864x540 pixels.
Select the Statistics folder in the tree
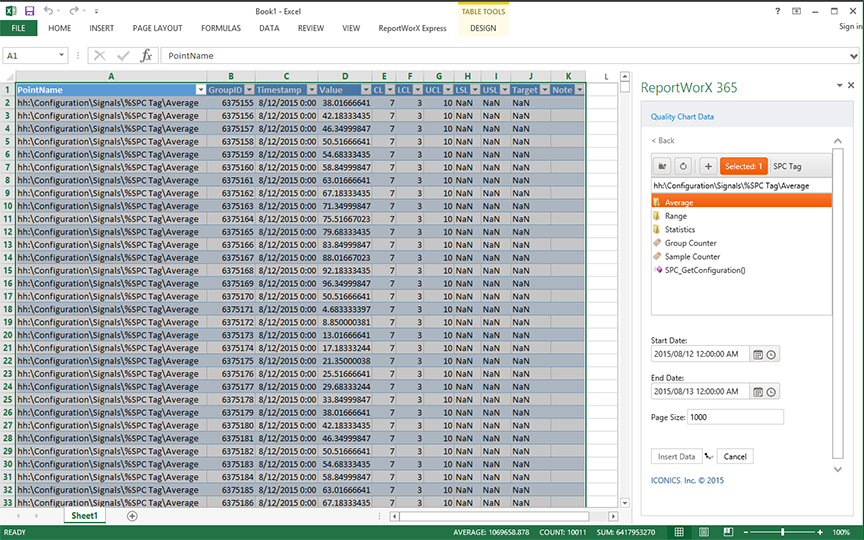tap(680, 230)
